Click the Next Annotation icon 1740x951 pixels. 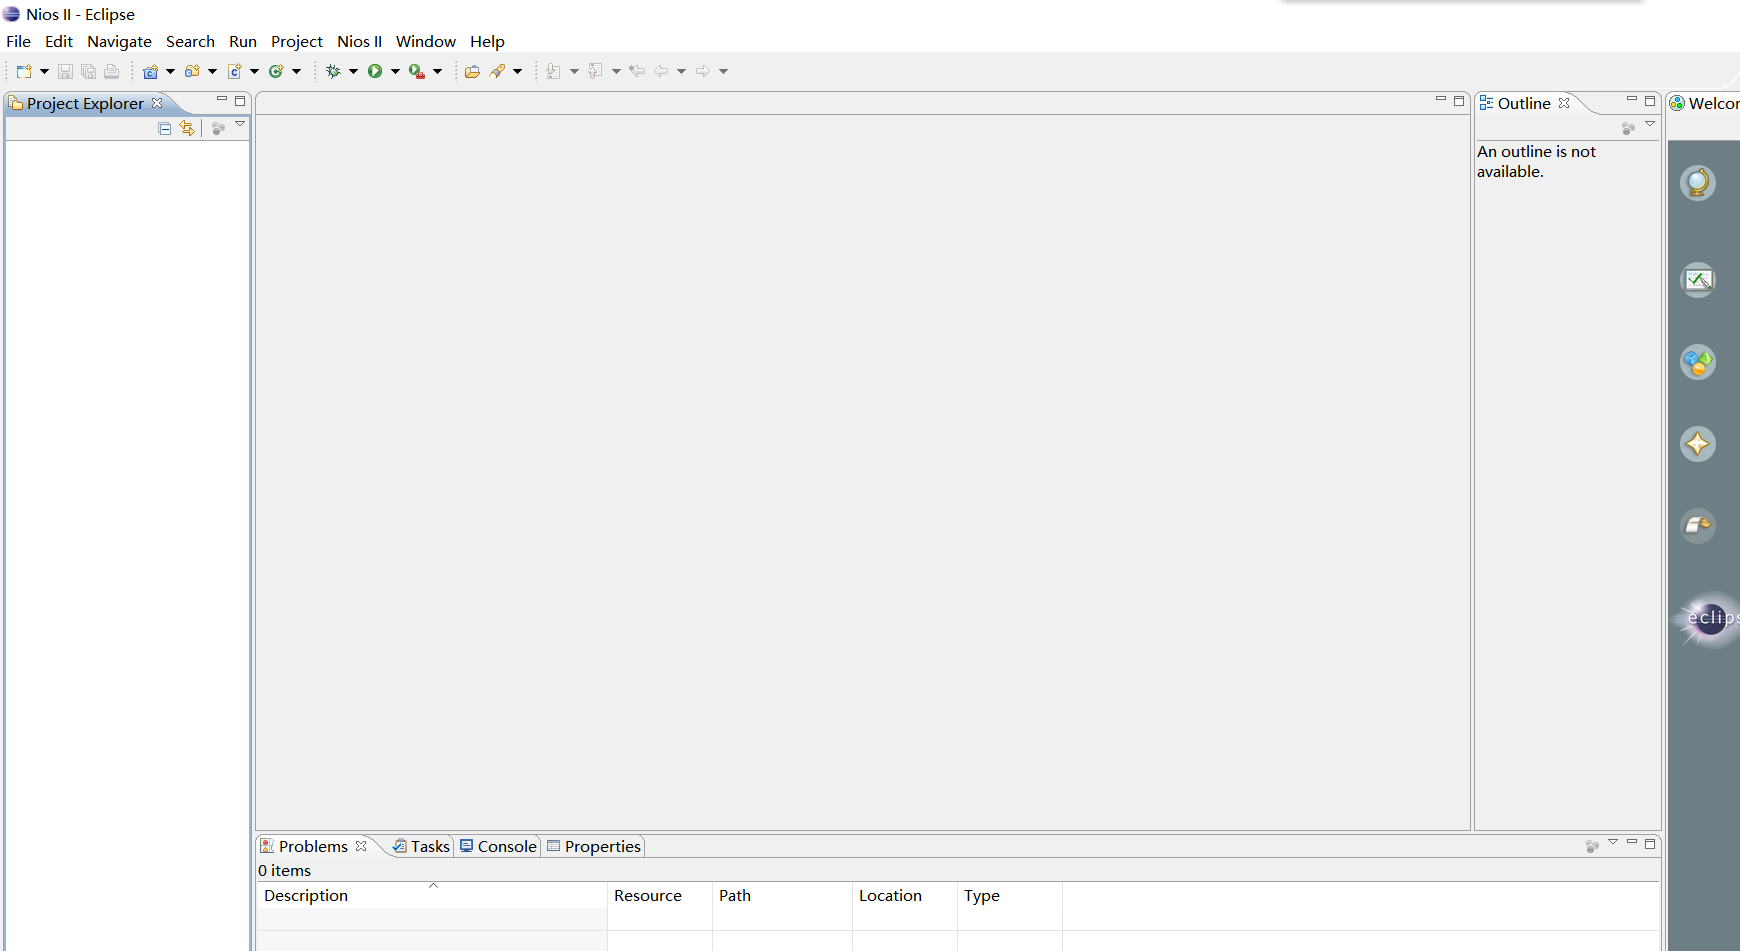click(553, 71)
